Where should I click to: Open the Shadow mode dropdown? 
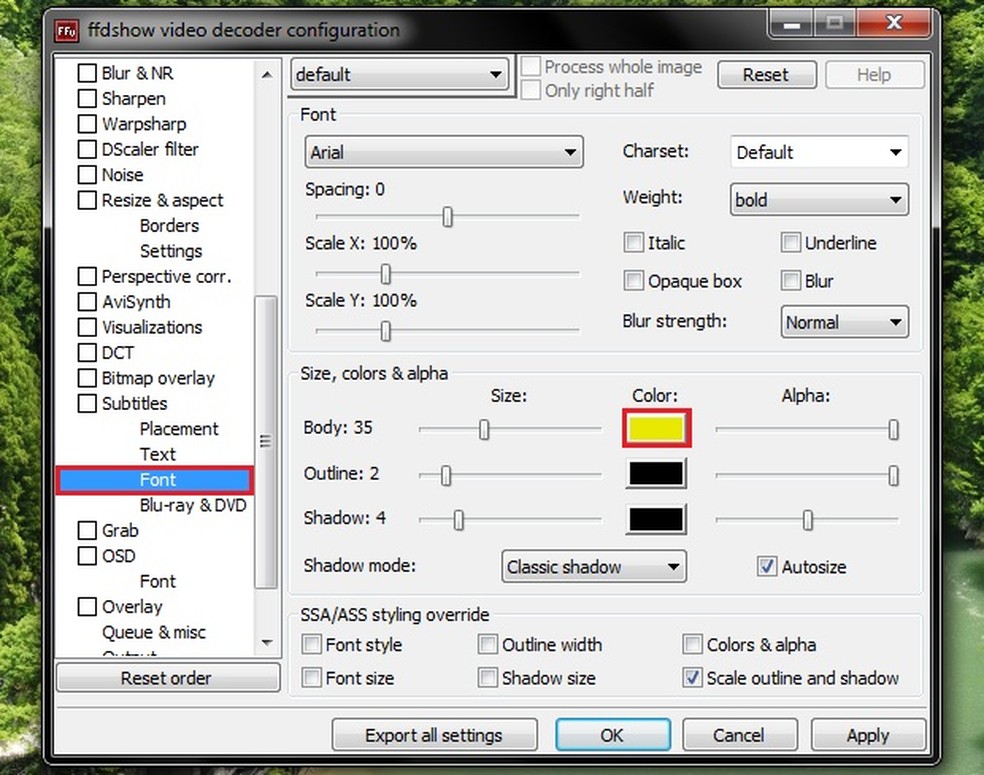coord(593,566)
